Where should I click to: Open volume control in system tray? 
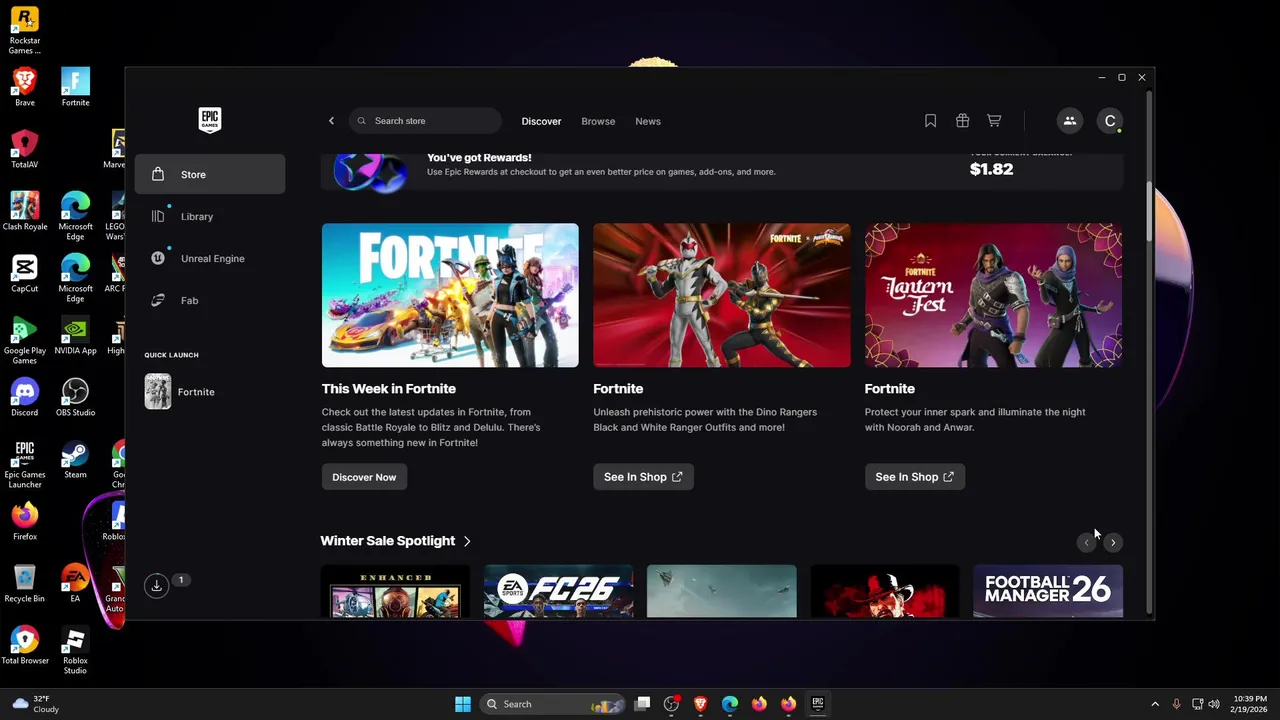1216,704
